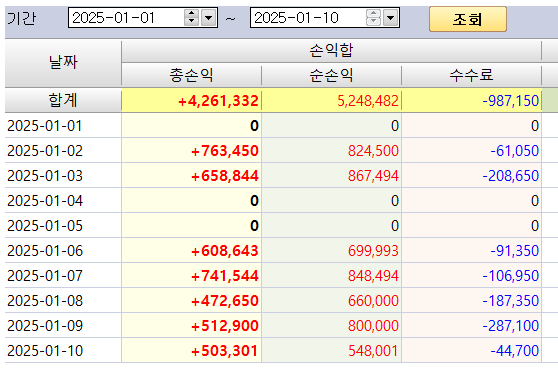Increase end date with up spinner arrow
558x371 pixels.
pos(373,13)
